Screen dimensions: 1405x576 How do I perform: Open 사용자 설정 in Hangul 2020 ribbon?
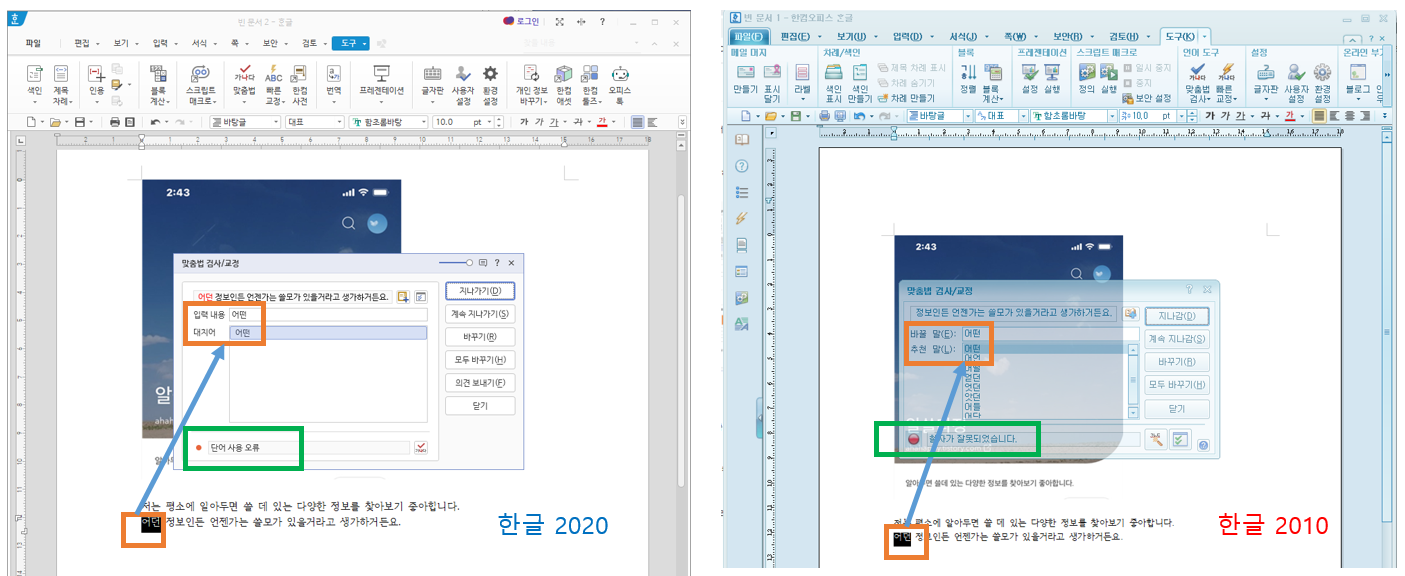tap(463, 87)
